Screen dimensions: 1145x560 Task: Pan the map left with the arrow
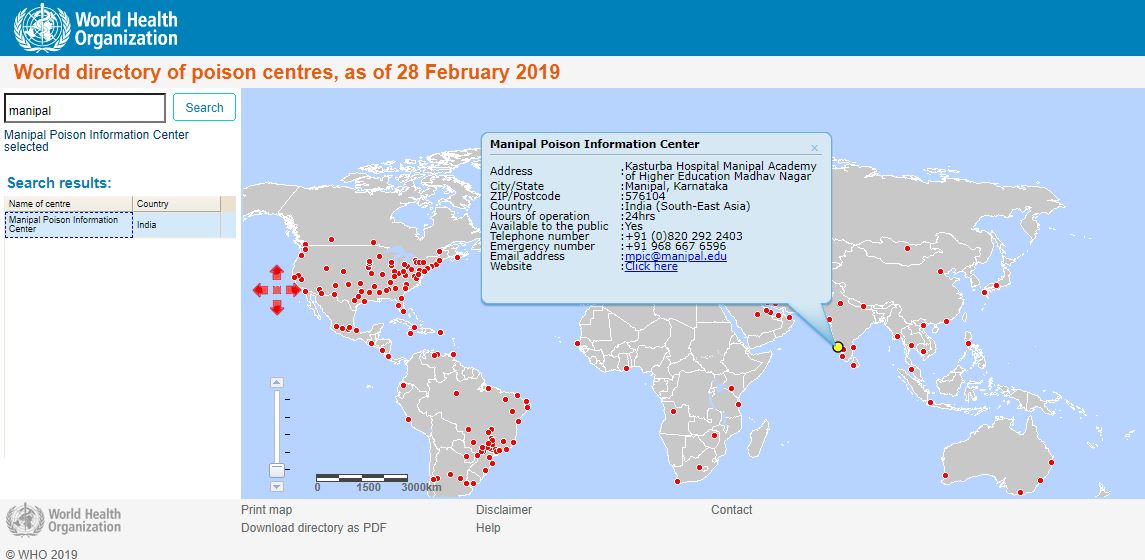[260, 290]
